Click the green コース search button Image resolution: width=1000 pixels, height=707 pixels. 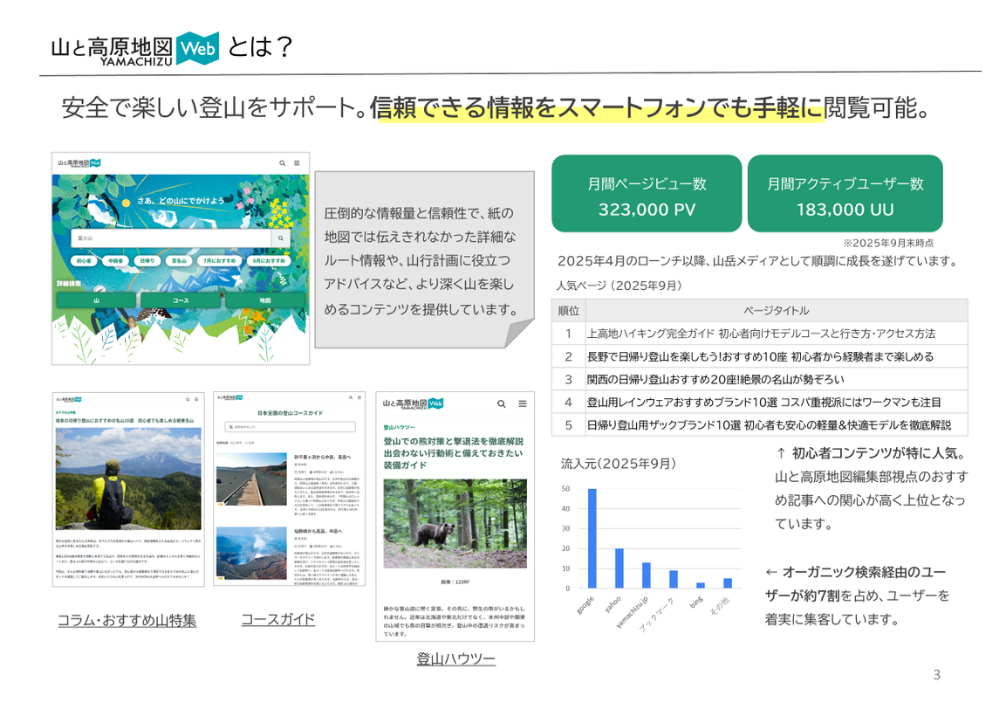pyautogui.click(x=180, y=300)
